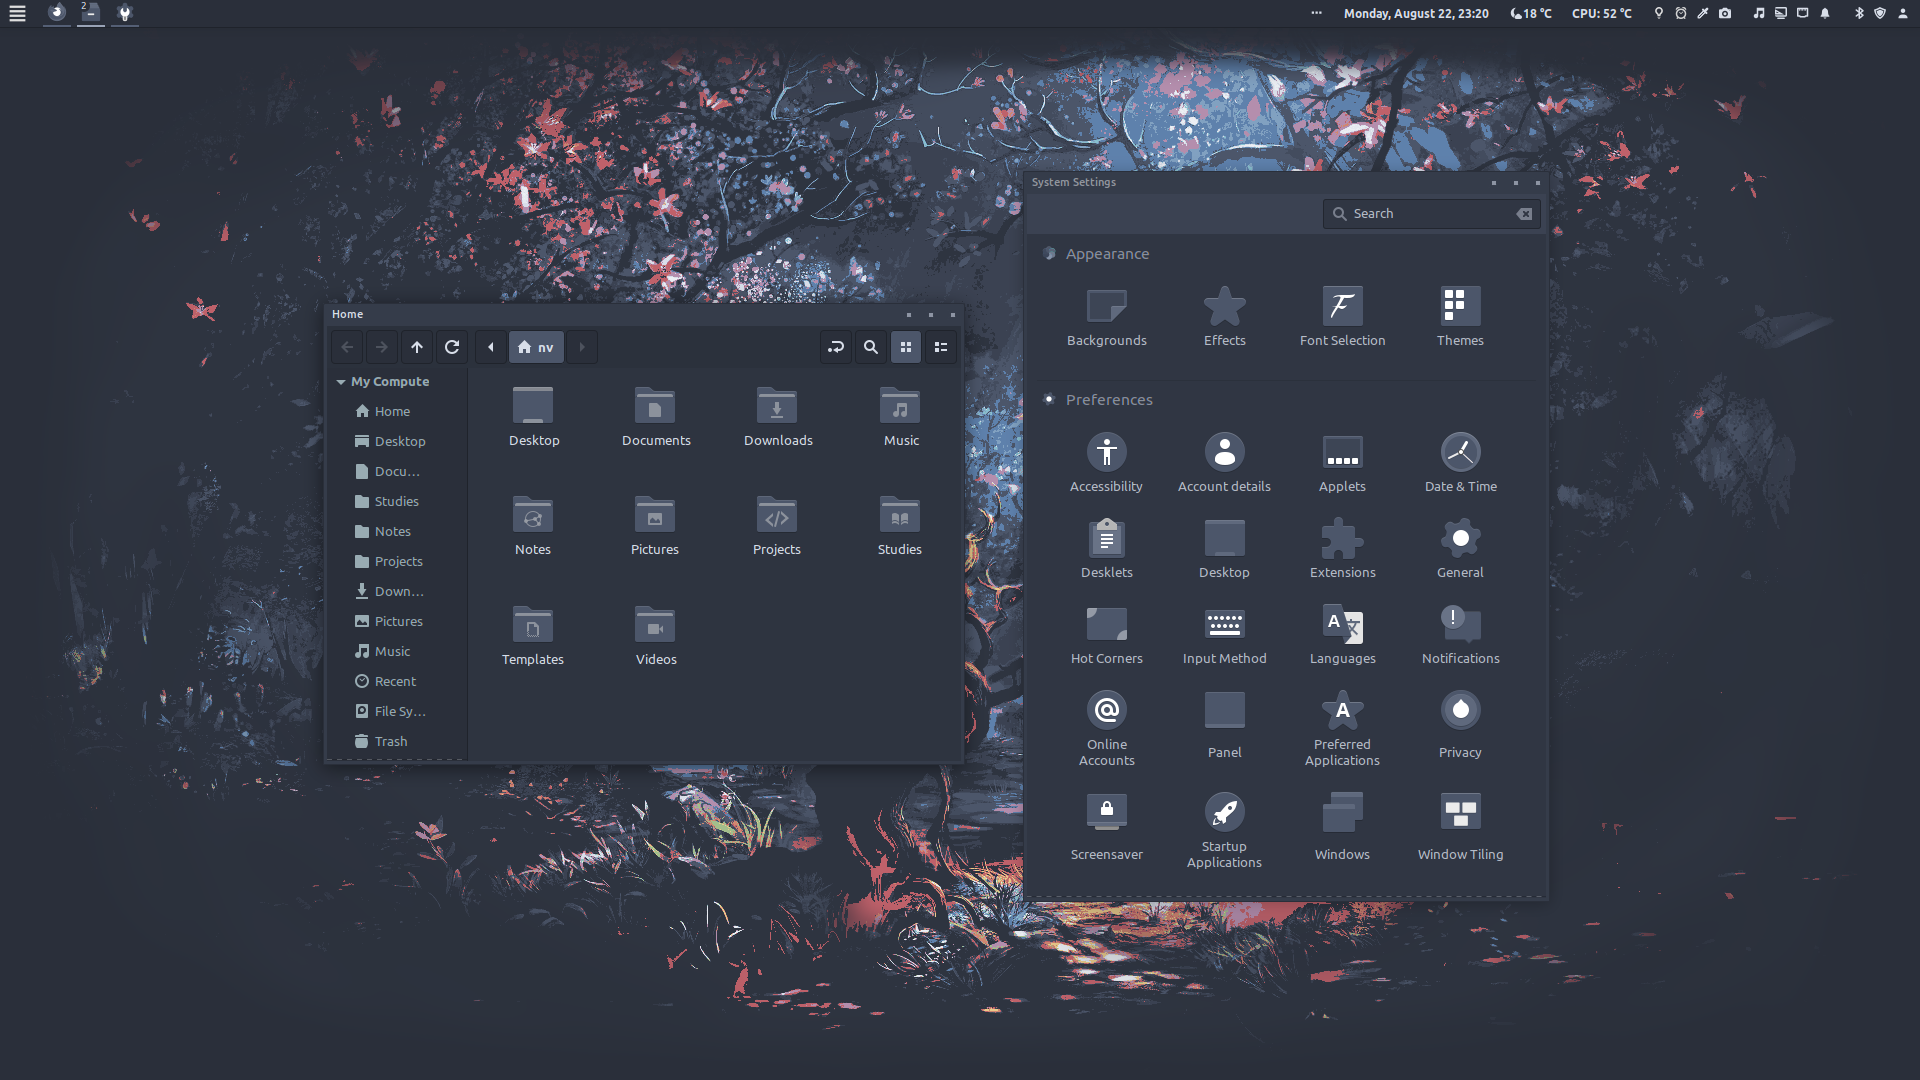Go up to parent directory
This screenshot has width=1920, height=1080.
pos(417,347)
